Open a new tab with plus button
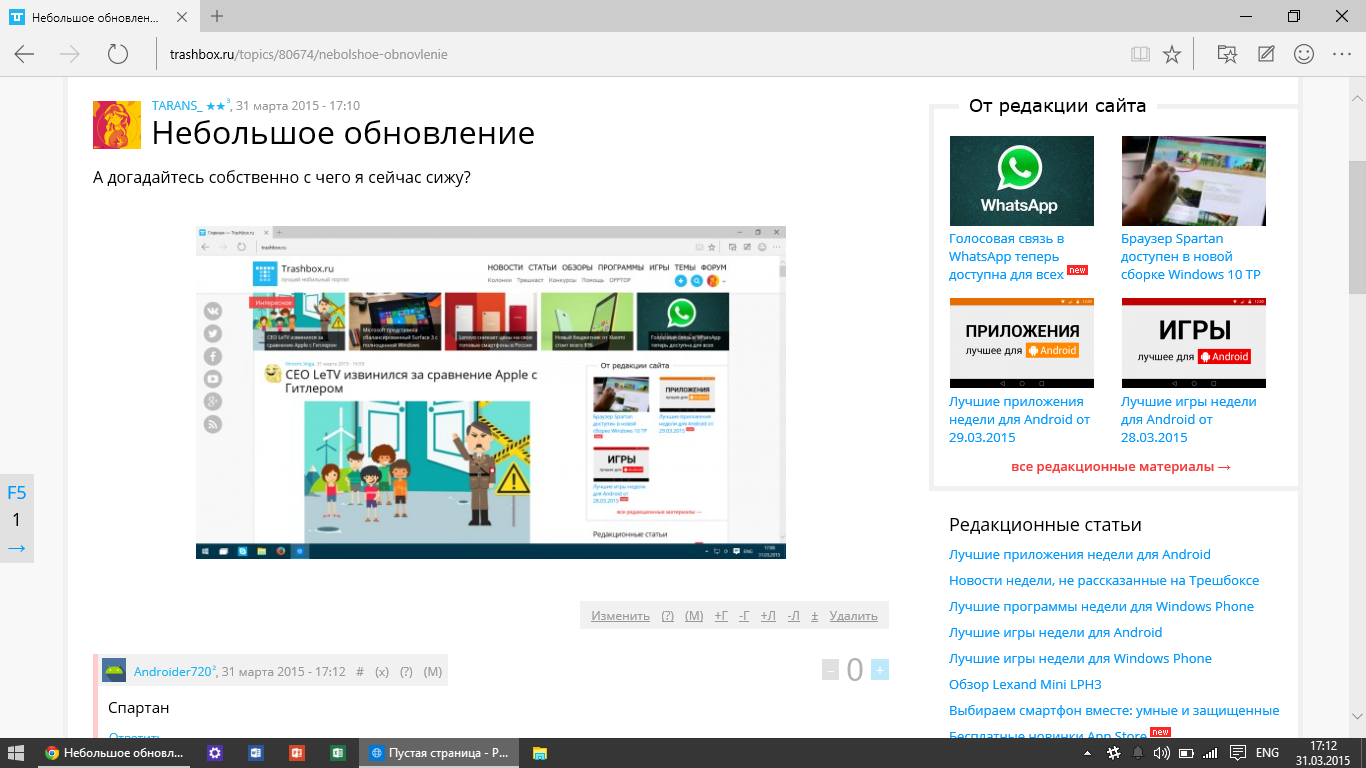Viewport: 1366px width, 768px height. point(217,16)
